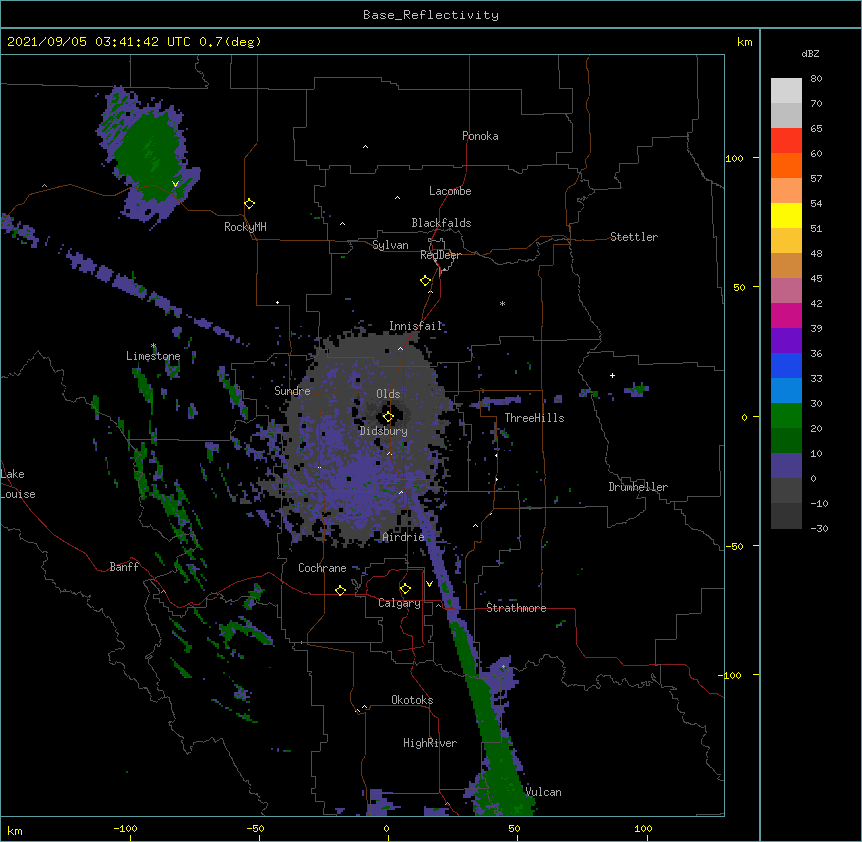This screenshot has height=842, width=862.
Task: Click the km unit label in the bottom-left corner
Action: pos(15,830)
